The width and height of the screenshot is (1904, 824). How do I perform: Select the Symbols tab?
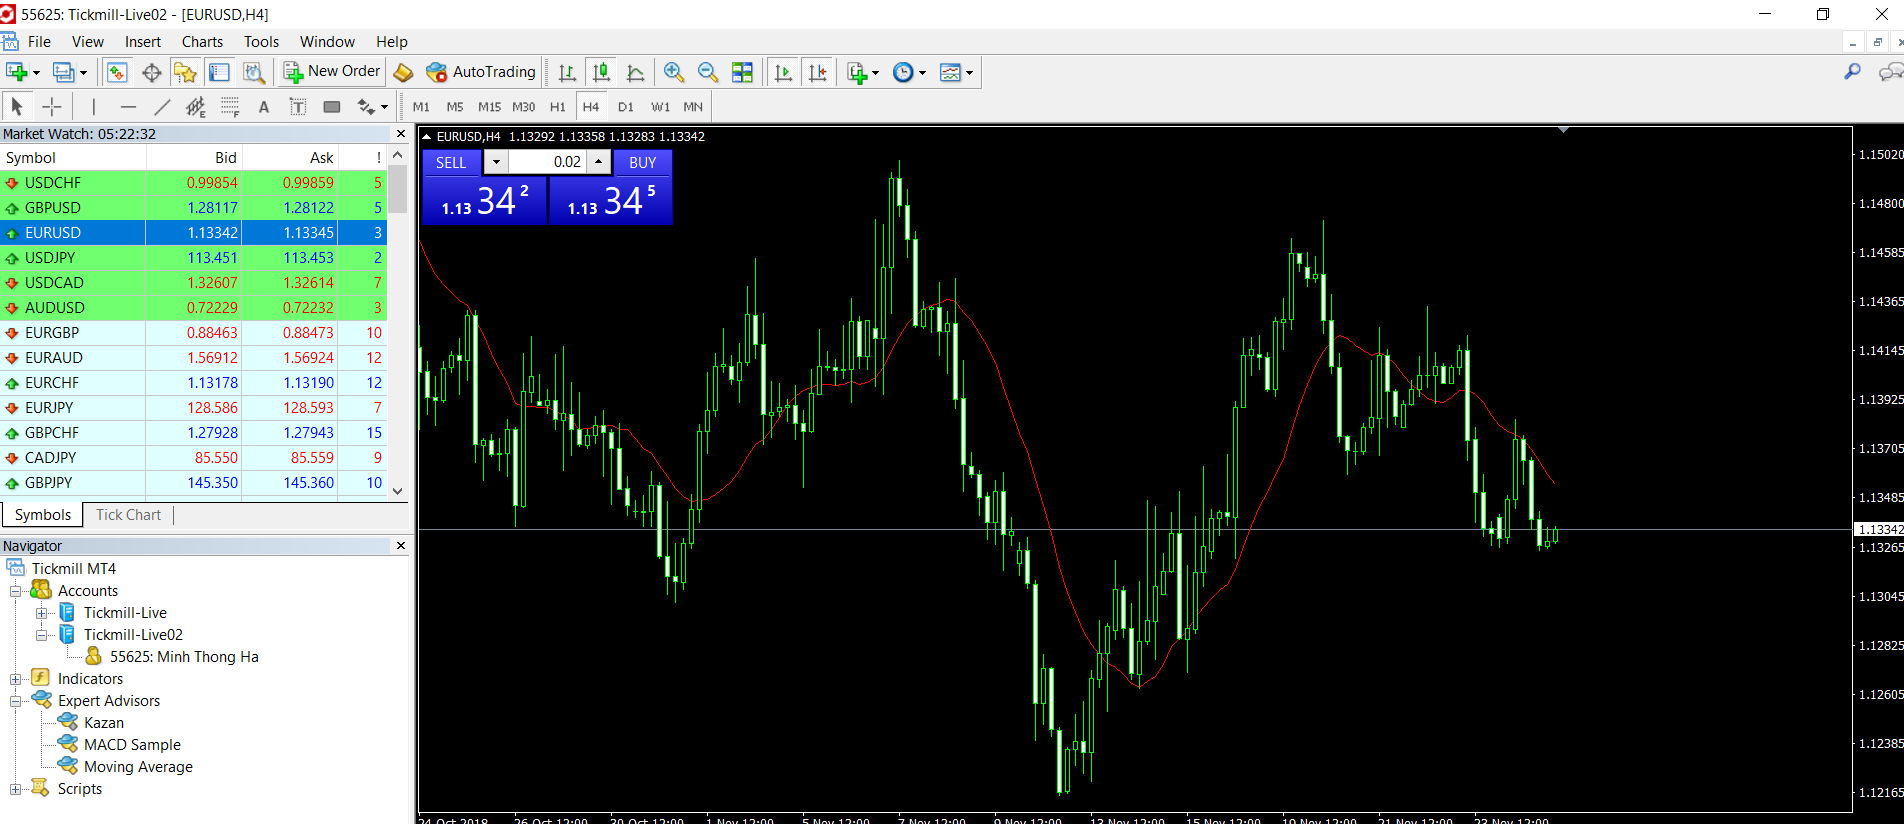point(43,515)
